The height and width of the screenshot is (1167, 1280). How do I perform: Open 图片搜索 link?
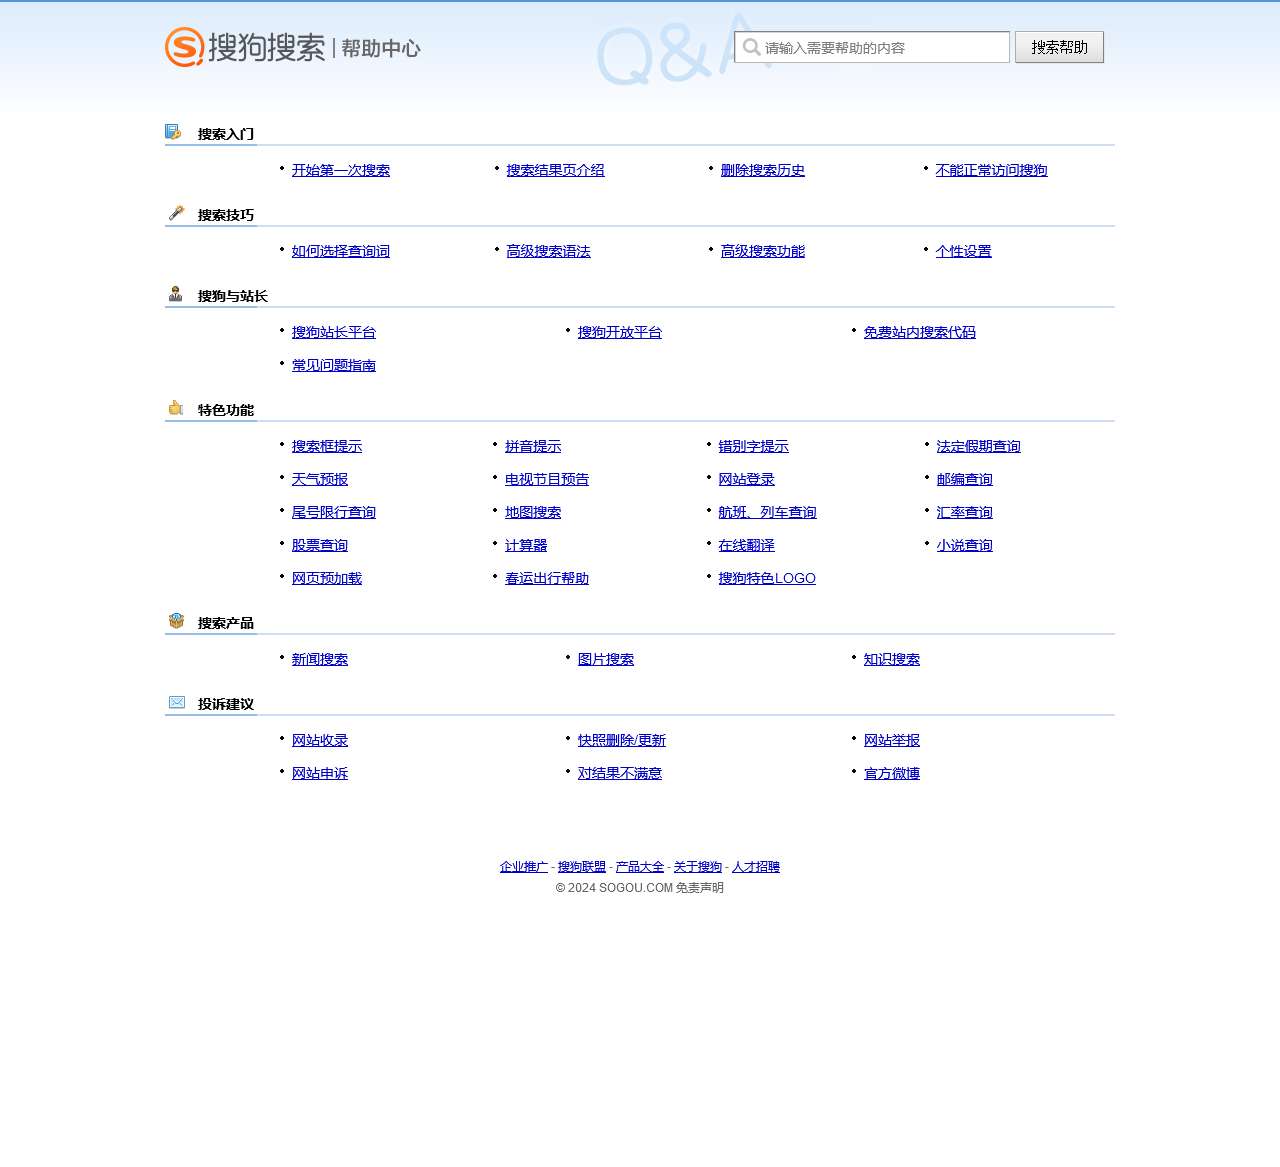point(606,659)
